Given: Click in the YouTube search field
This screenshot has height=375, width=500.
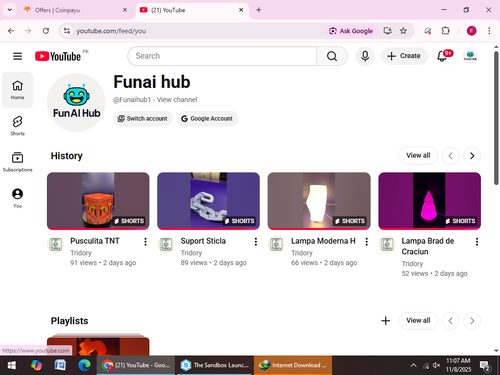Looking at the screenshot, I should tap(222, 56).
